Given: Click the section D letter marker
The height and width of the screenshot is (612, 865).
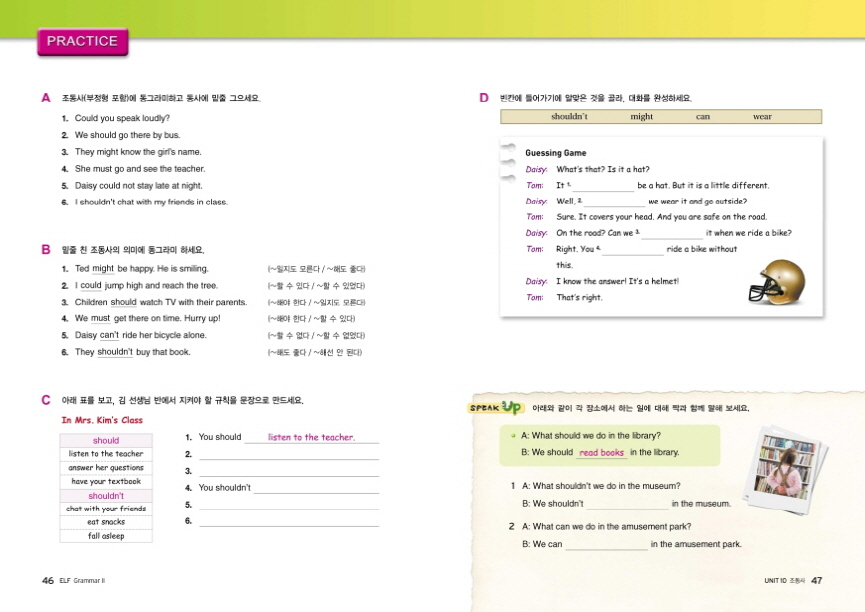Looking at the screenshot, I should pyautogui.click(x=484, y=98).
